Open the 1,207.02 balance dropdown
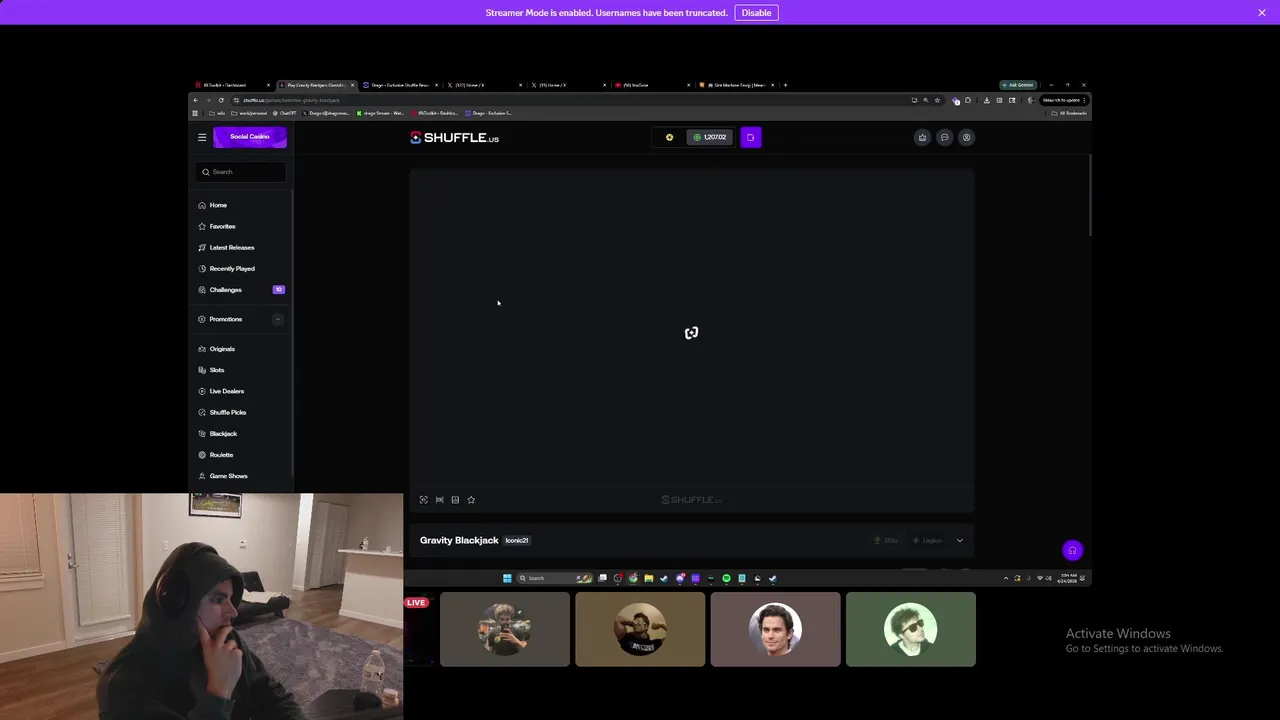 pyautogui.click(x=710, y=137)
